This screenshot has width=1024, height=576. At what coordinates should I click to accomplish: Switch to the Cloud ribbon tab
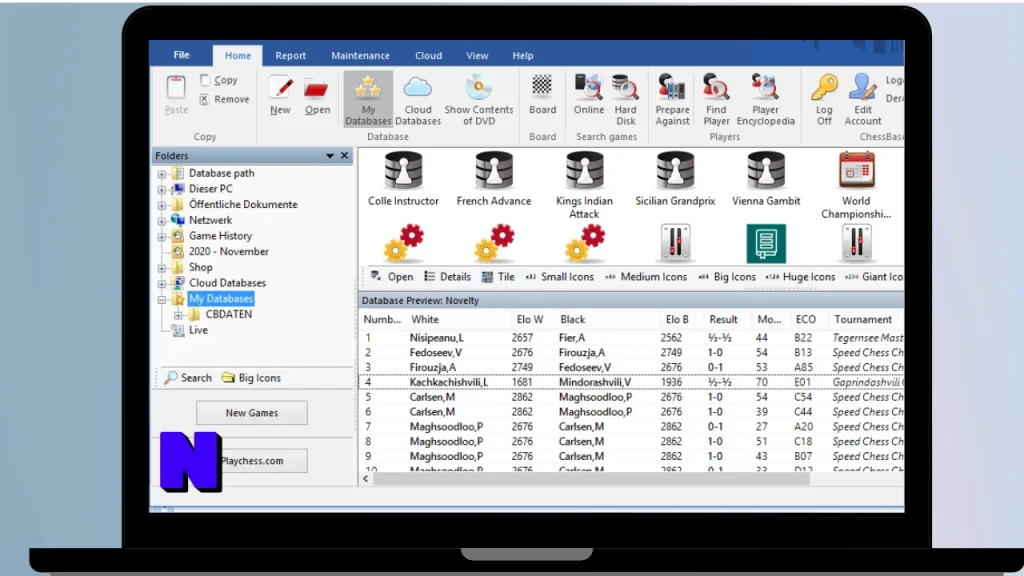[x=428, y=56]
